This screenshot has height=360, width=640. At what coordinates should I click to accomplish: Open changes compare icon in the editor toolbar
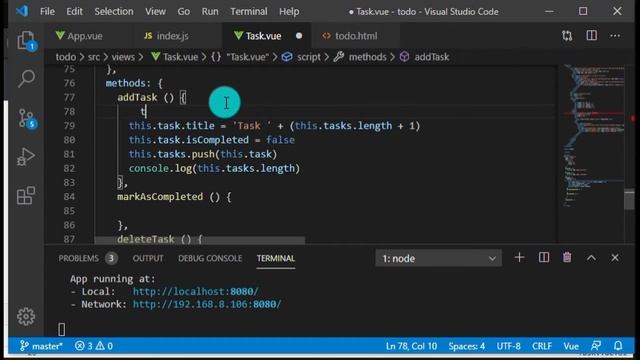(567, 36)
